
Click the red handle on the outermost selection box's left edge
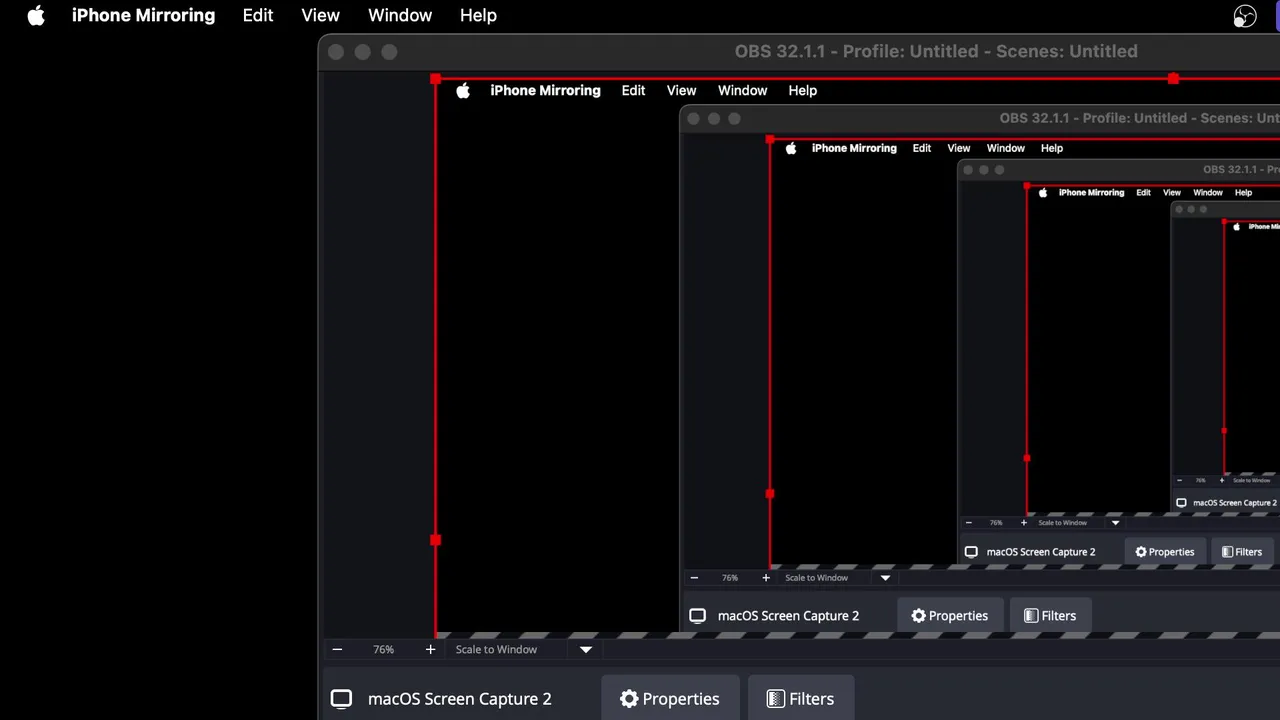[435, 540]
